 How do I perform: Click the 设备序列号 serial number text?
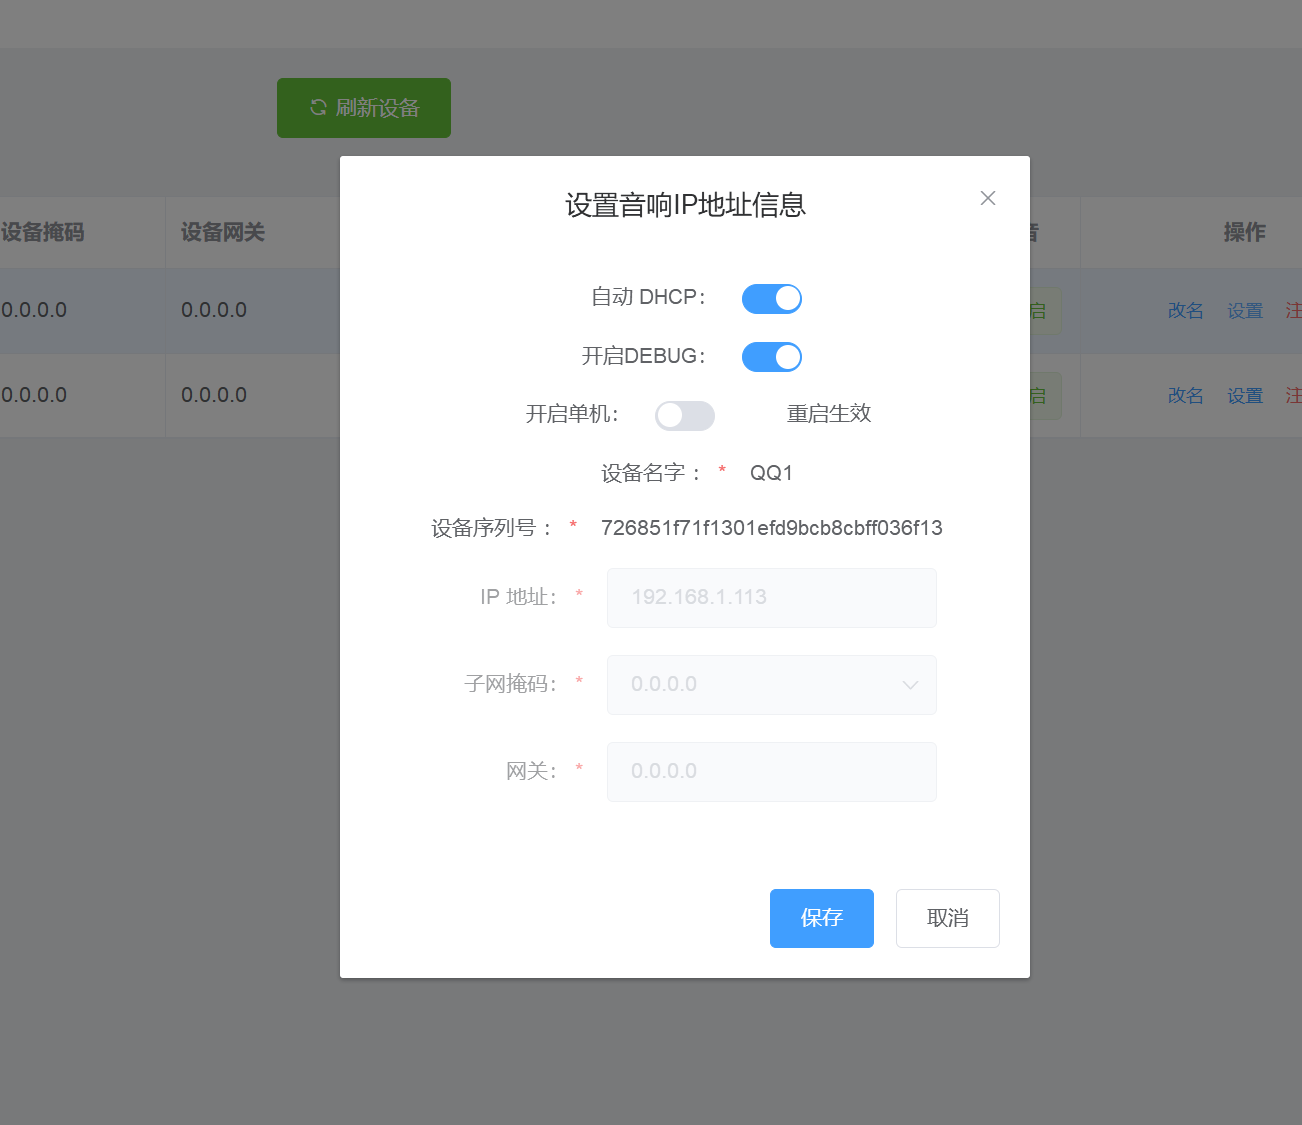pos(771,528)
